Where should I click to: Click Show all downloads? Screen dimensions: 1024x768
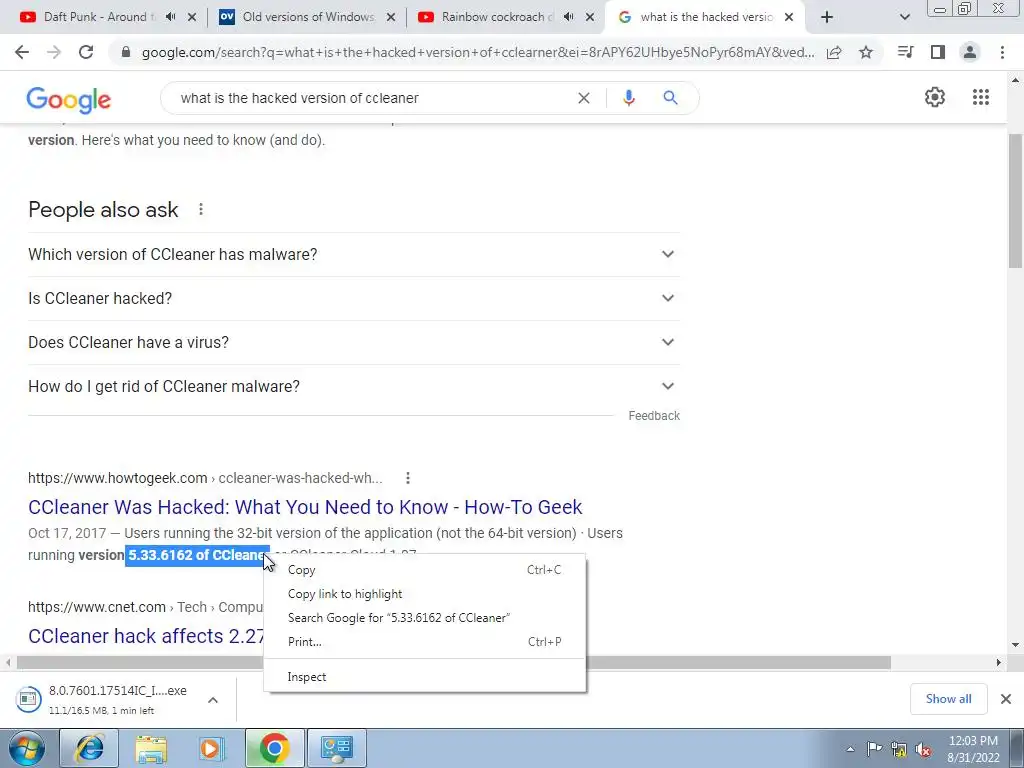pos(948,699)
